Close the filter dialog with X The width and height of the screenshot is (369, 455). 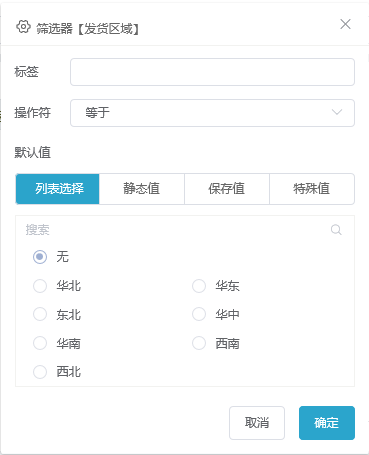[345, 24]
